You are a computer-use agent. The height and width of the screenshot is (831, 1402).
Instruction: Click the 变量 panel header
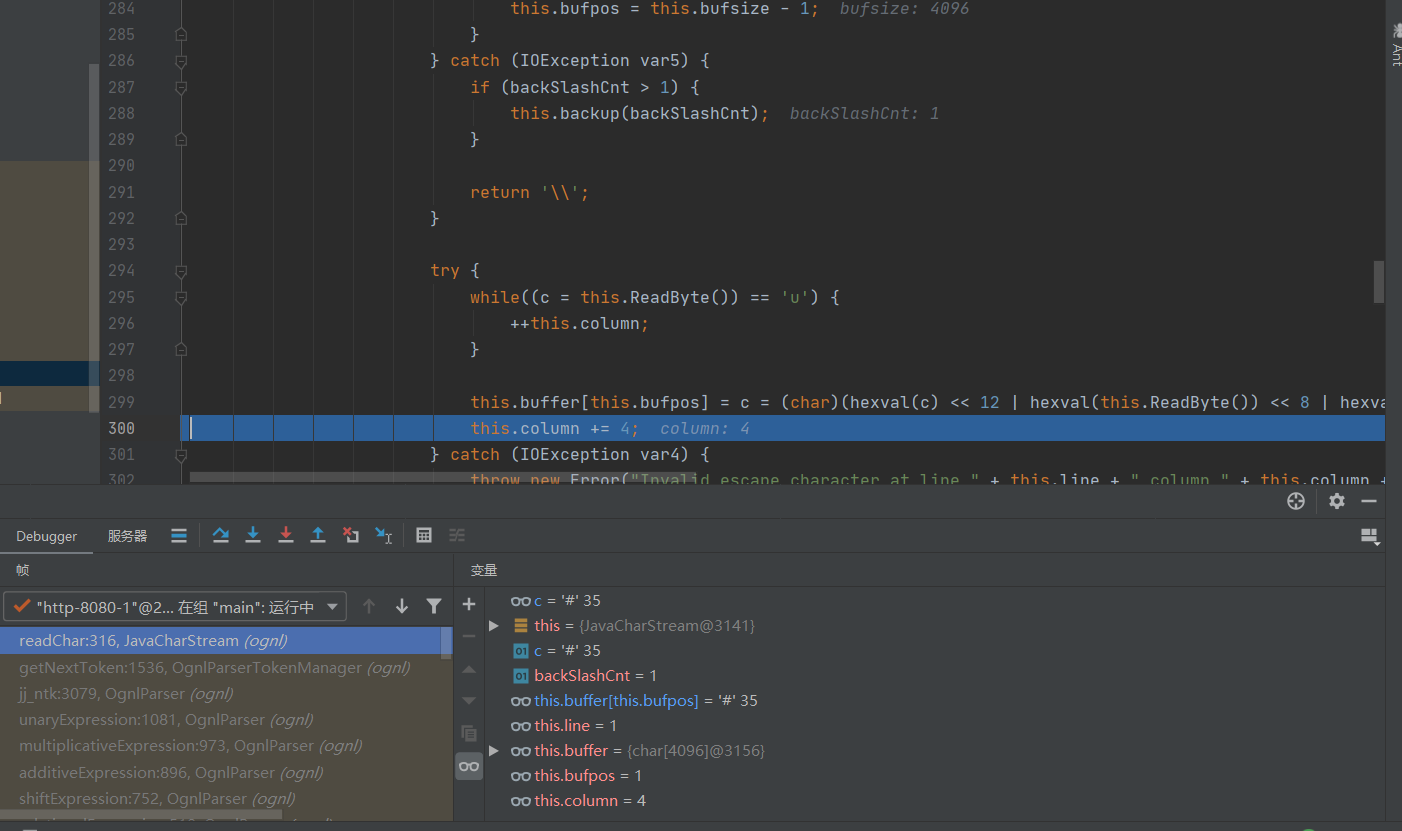pos(484,570)
